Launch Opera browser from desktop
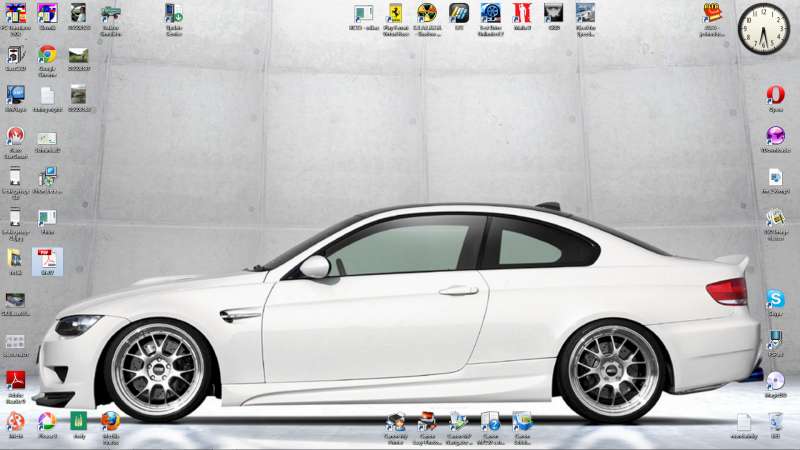The image size is (800, 450). [x=775, y=95]
